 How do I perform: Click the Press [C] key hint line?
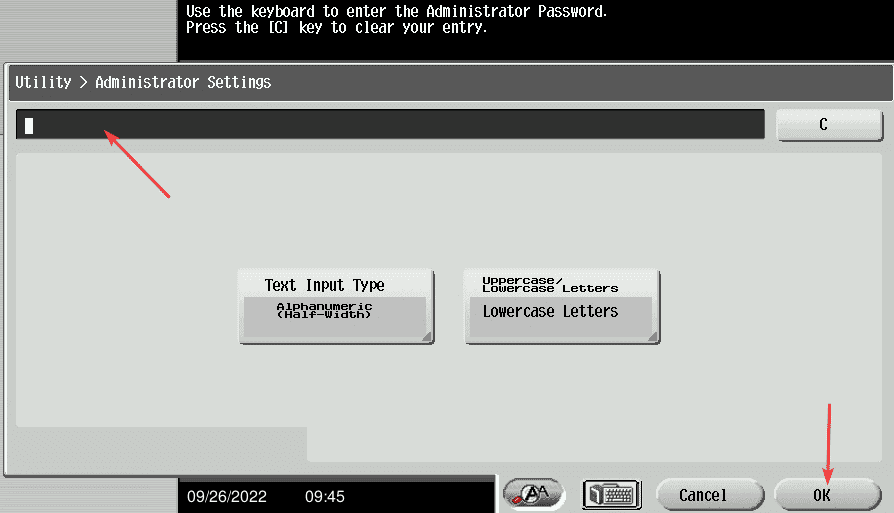click(337, 28)
